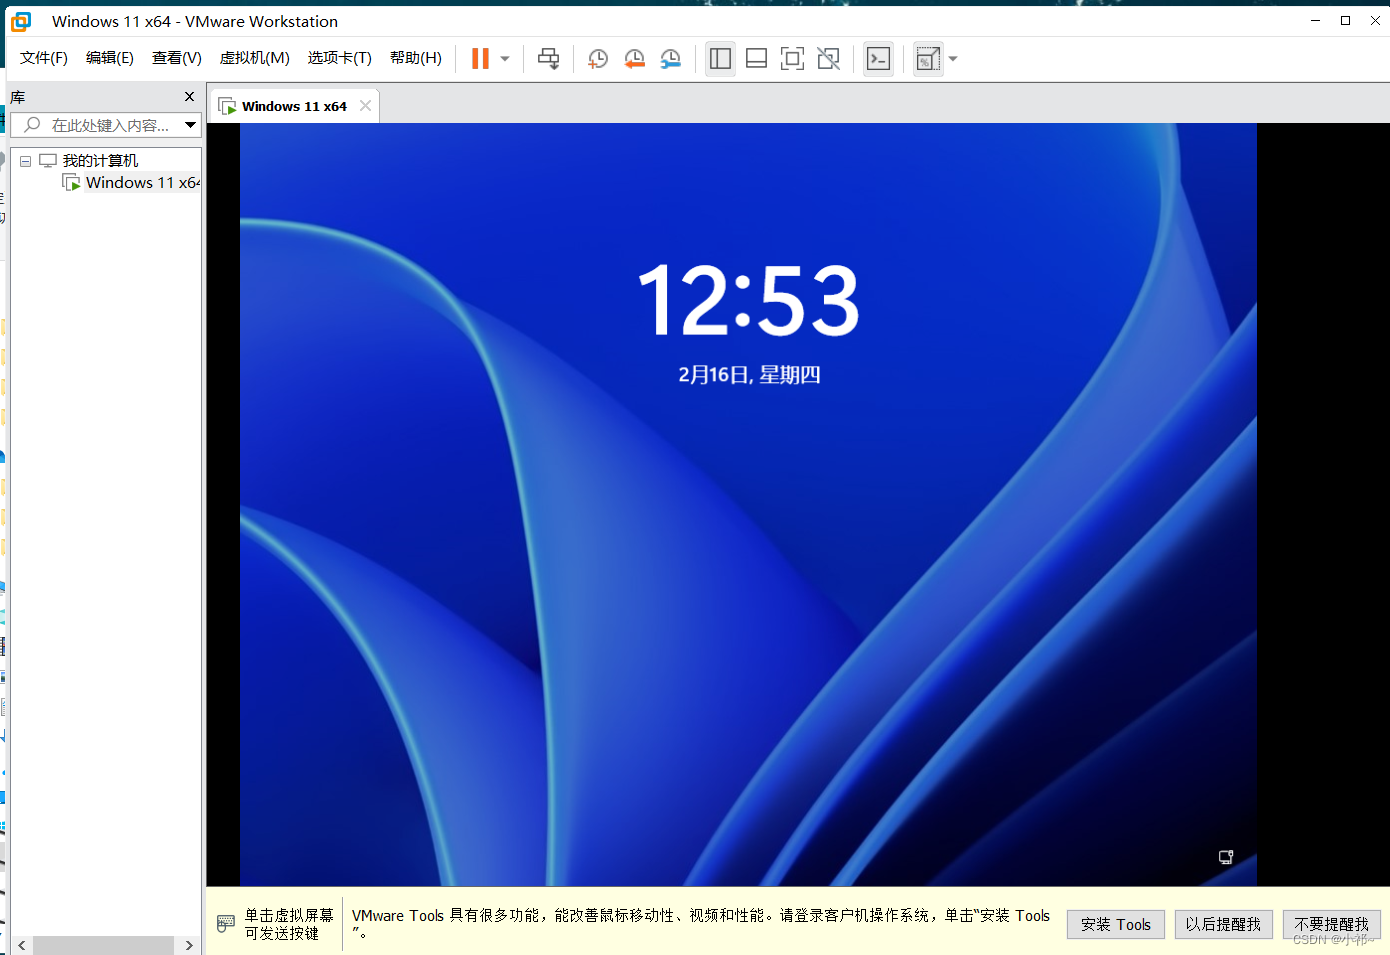Toggle the library sidebar view icon
The width and height of the screenshot is (1390, 955).
pos(720,59)
